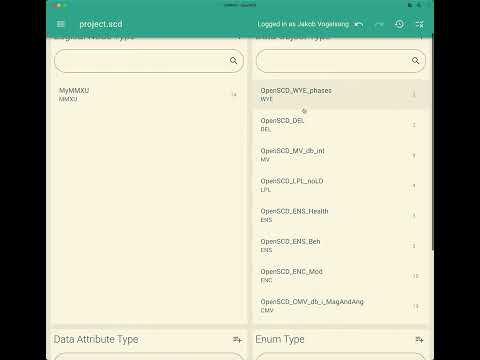Select the MyMMXU logical node type
Image resolution: width=480 pixels, height=360 pixels.
pos(149,95)
